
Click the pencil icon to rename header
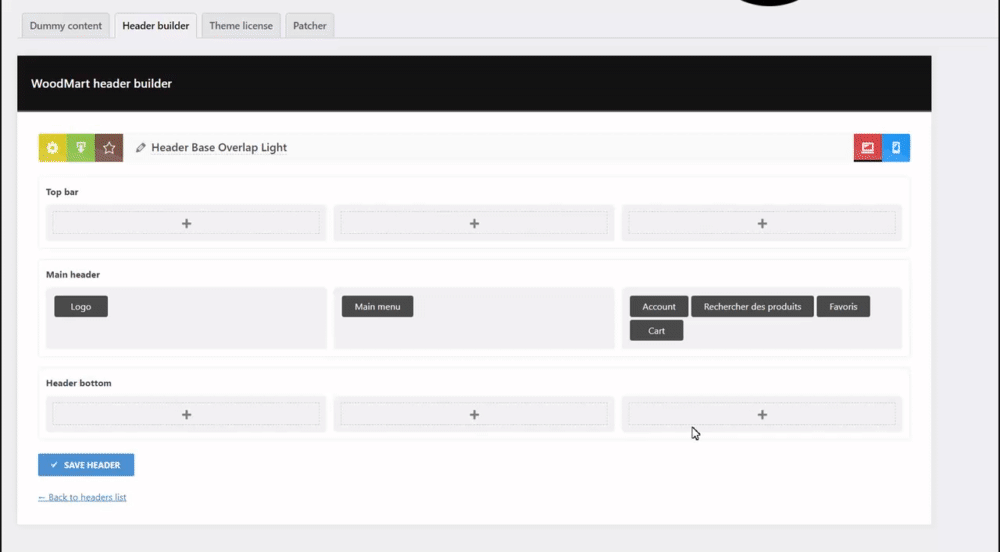[140, 148]
